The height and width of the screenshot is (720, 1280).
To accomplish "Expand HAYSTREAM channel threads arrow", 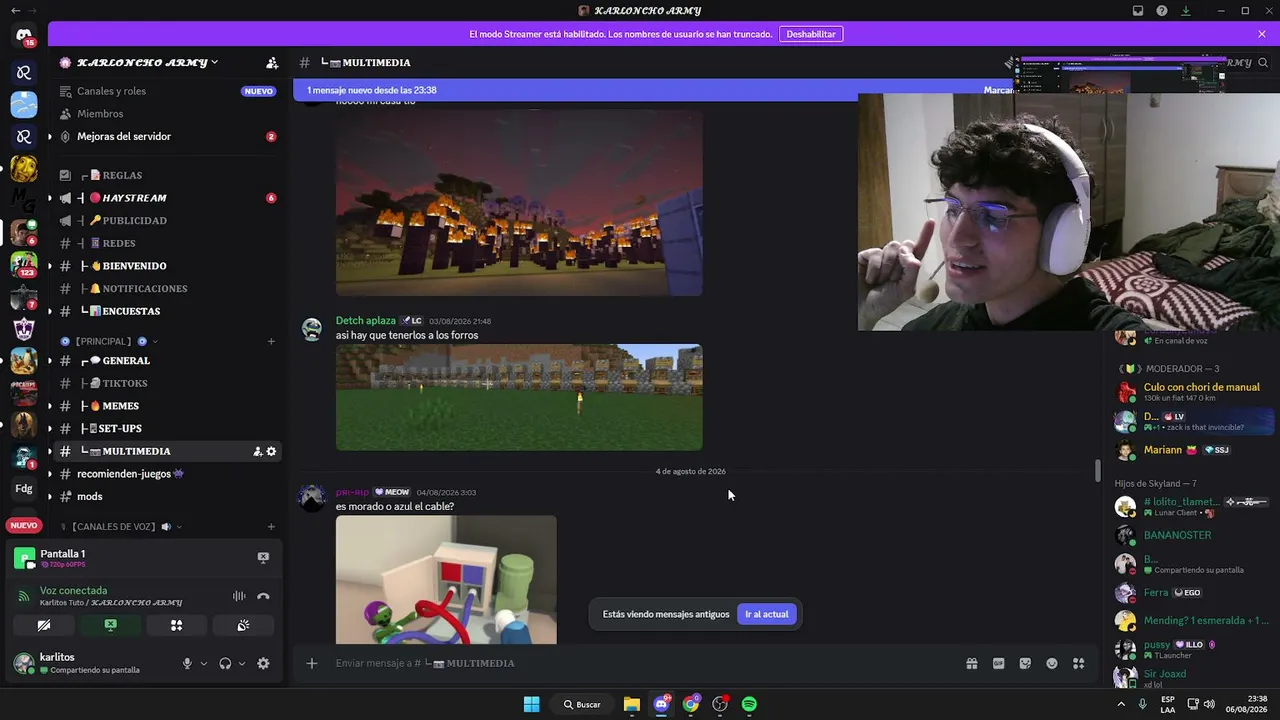I will [x=50, y=198].
